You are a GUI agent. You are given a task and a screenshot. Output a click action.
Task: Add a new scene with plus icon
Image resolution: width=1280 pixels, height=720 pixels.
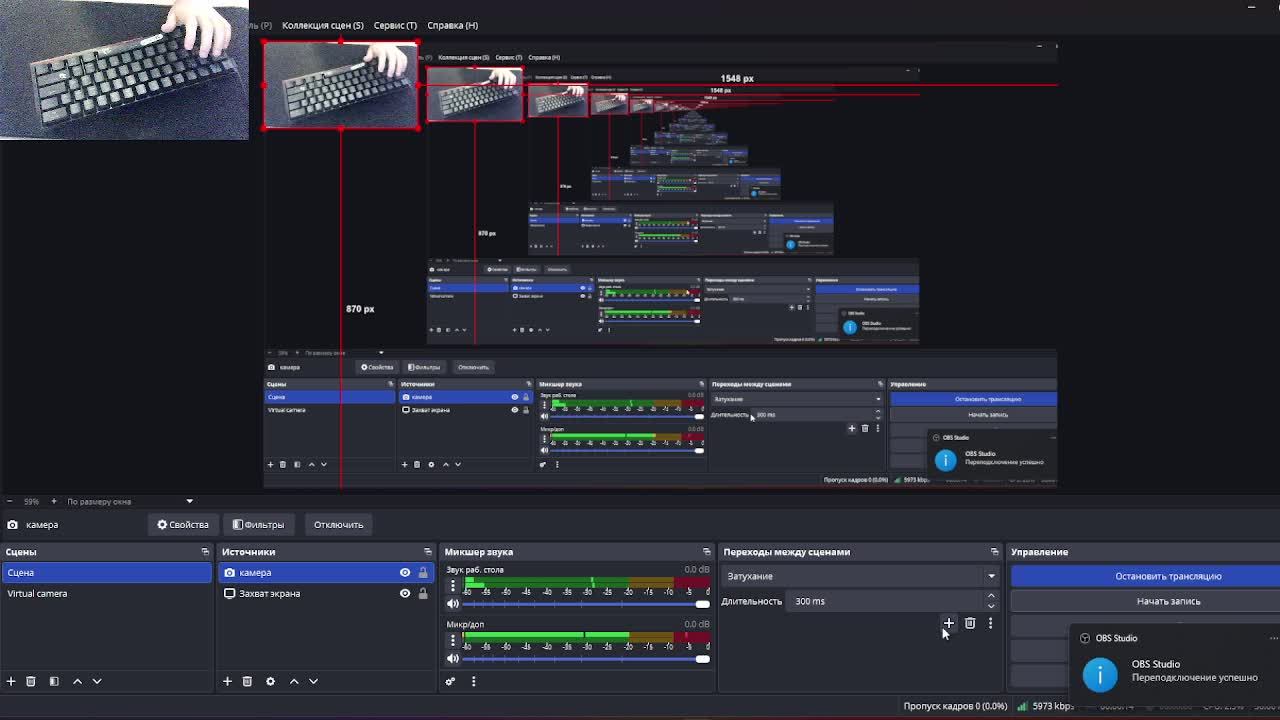coord(11,681)
